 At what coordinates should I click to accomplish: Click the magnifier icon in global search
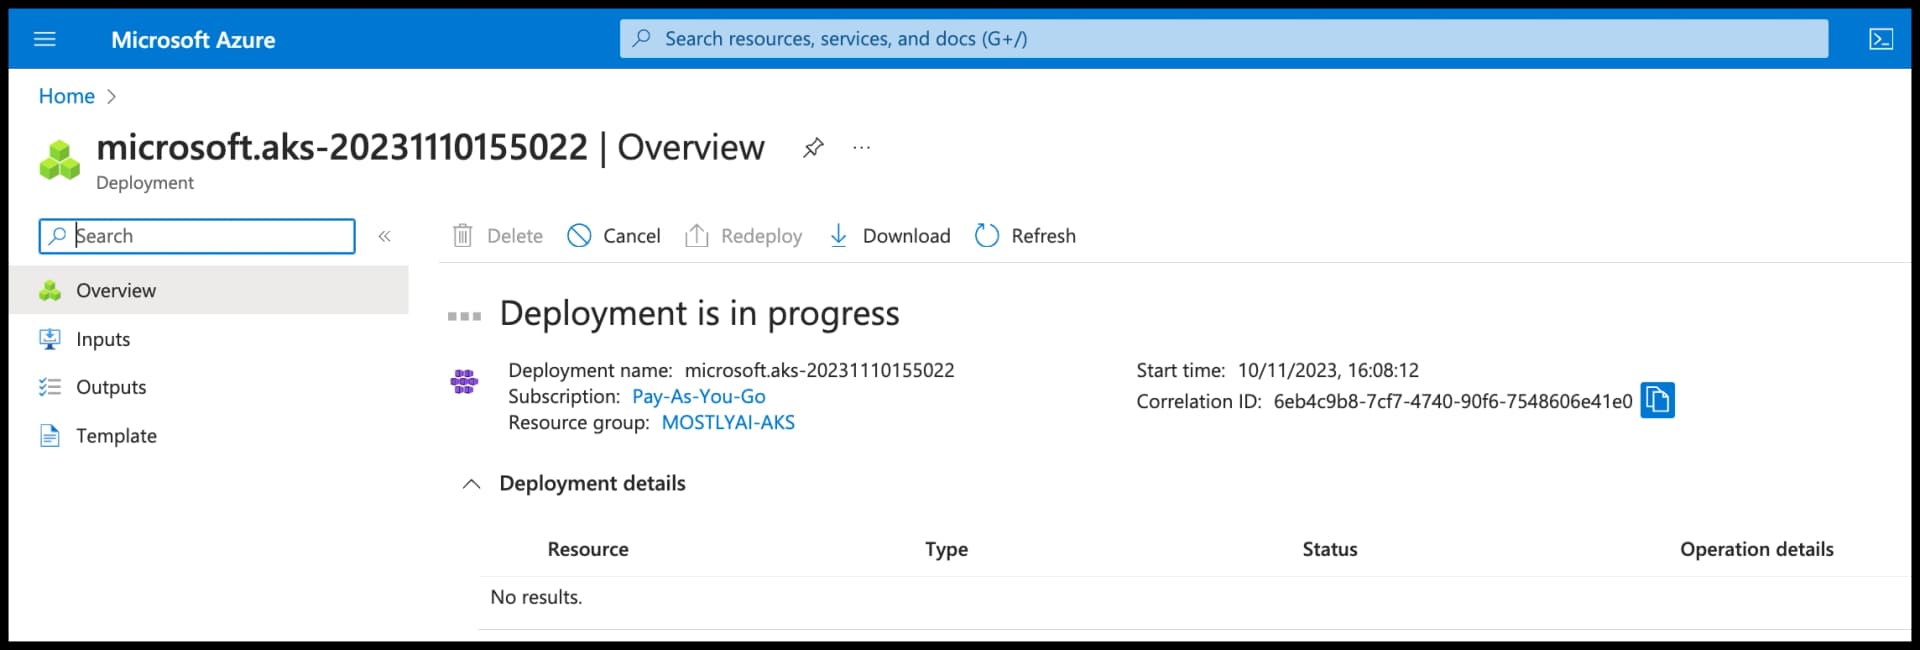pyautogui.click(x=642, y=38)
